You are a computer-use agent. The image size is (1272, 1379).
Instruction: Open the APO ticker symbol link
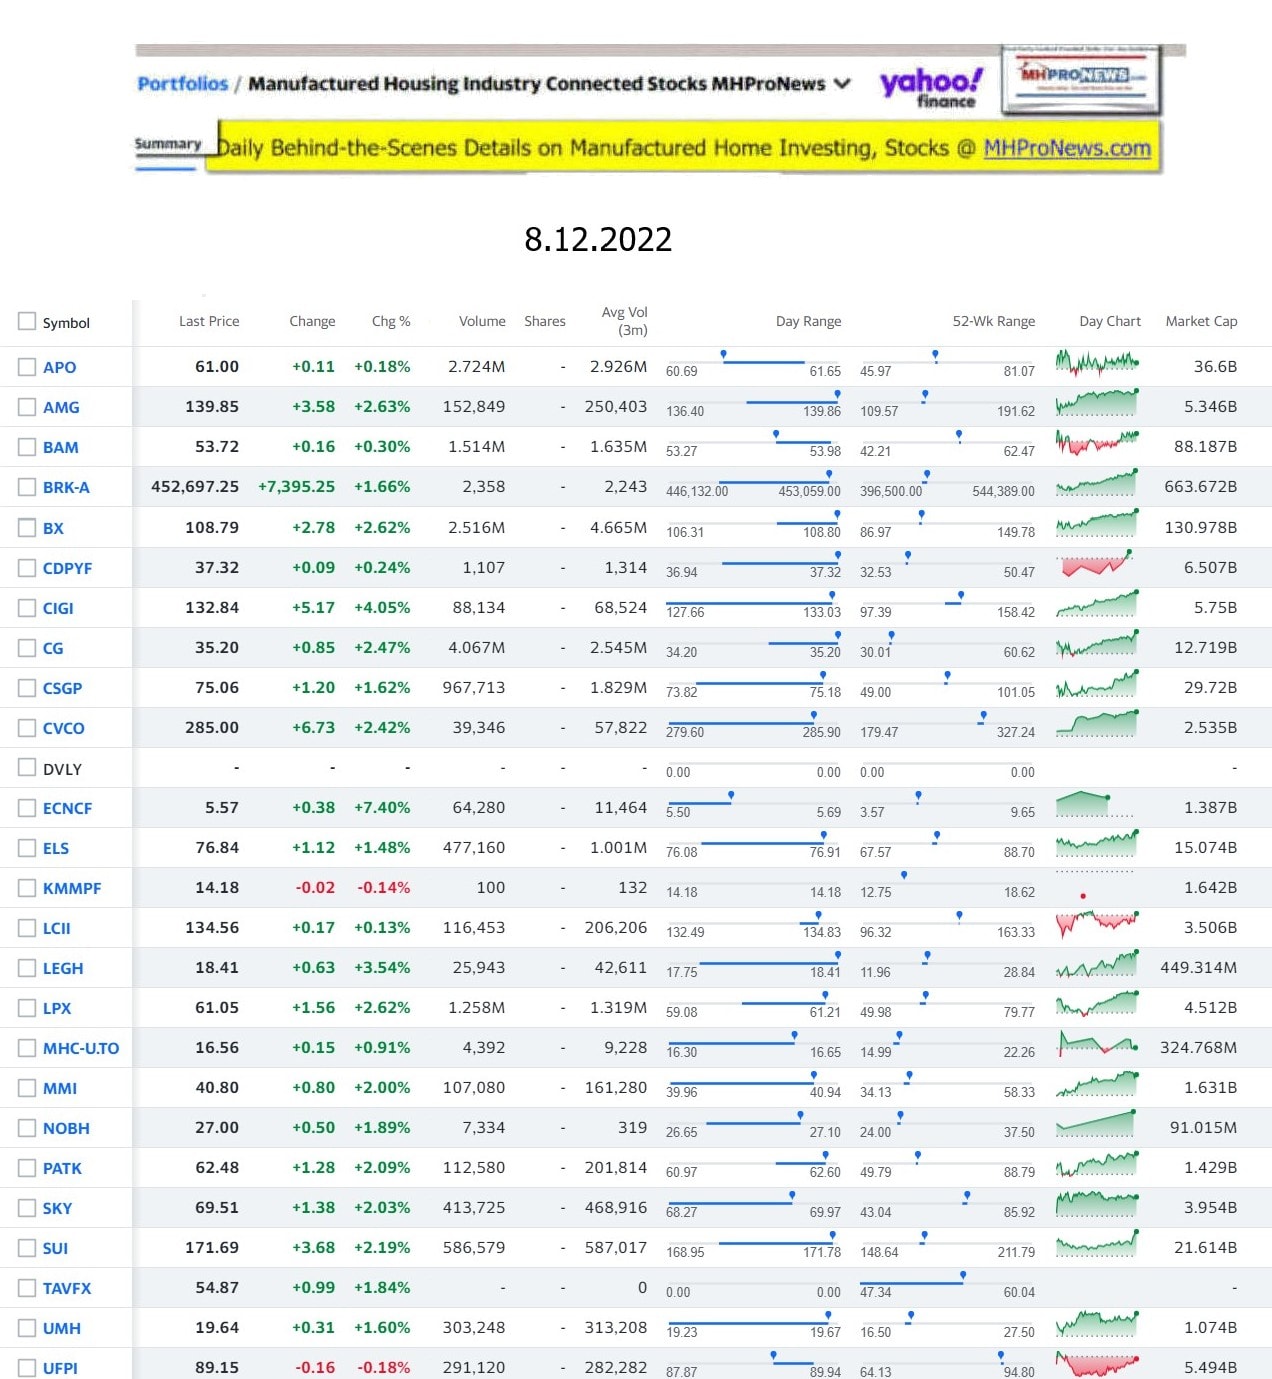[x=60, y=367]
